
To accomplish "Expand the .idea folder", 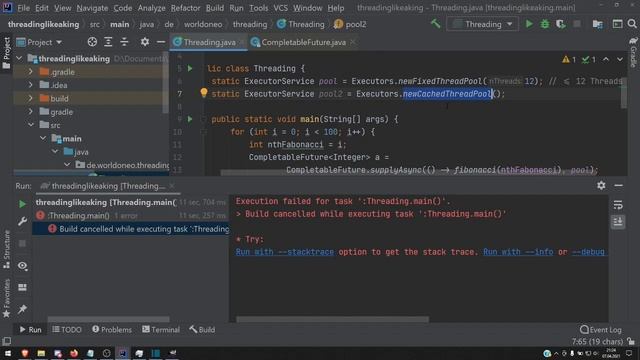I will (x=31, y=85).
